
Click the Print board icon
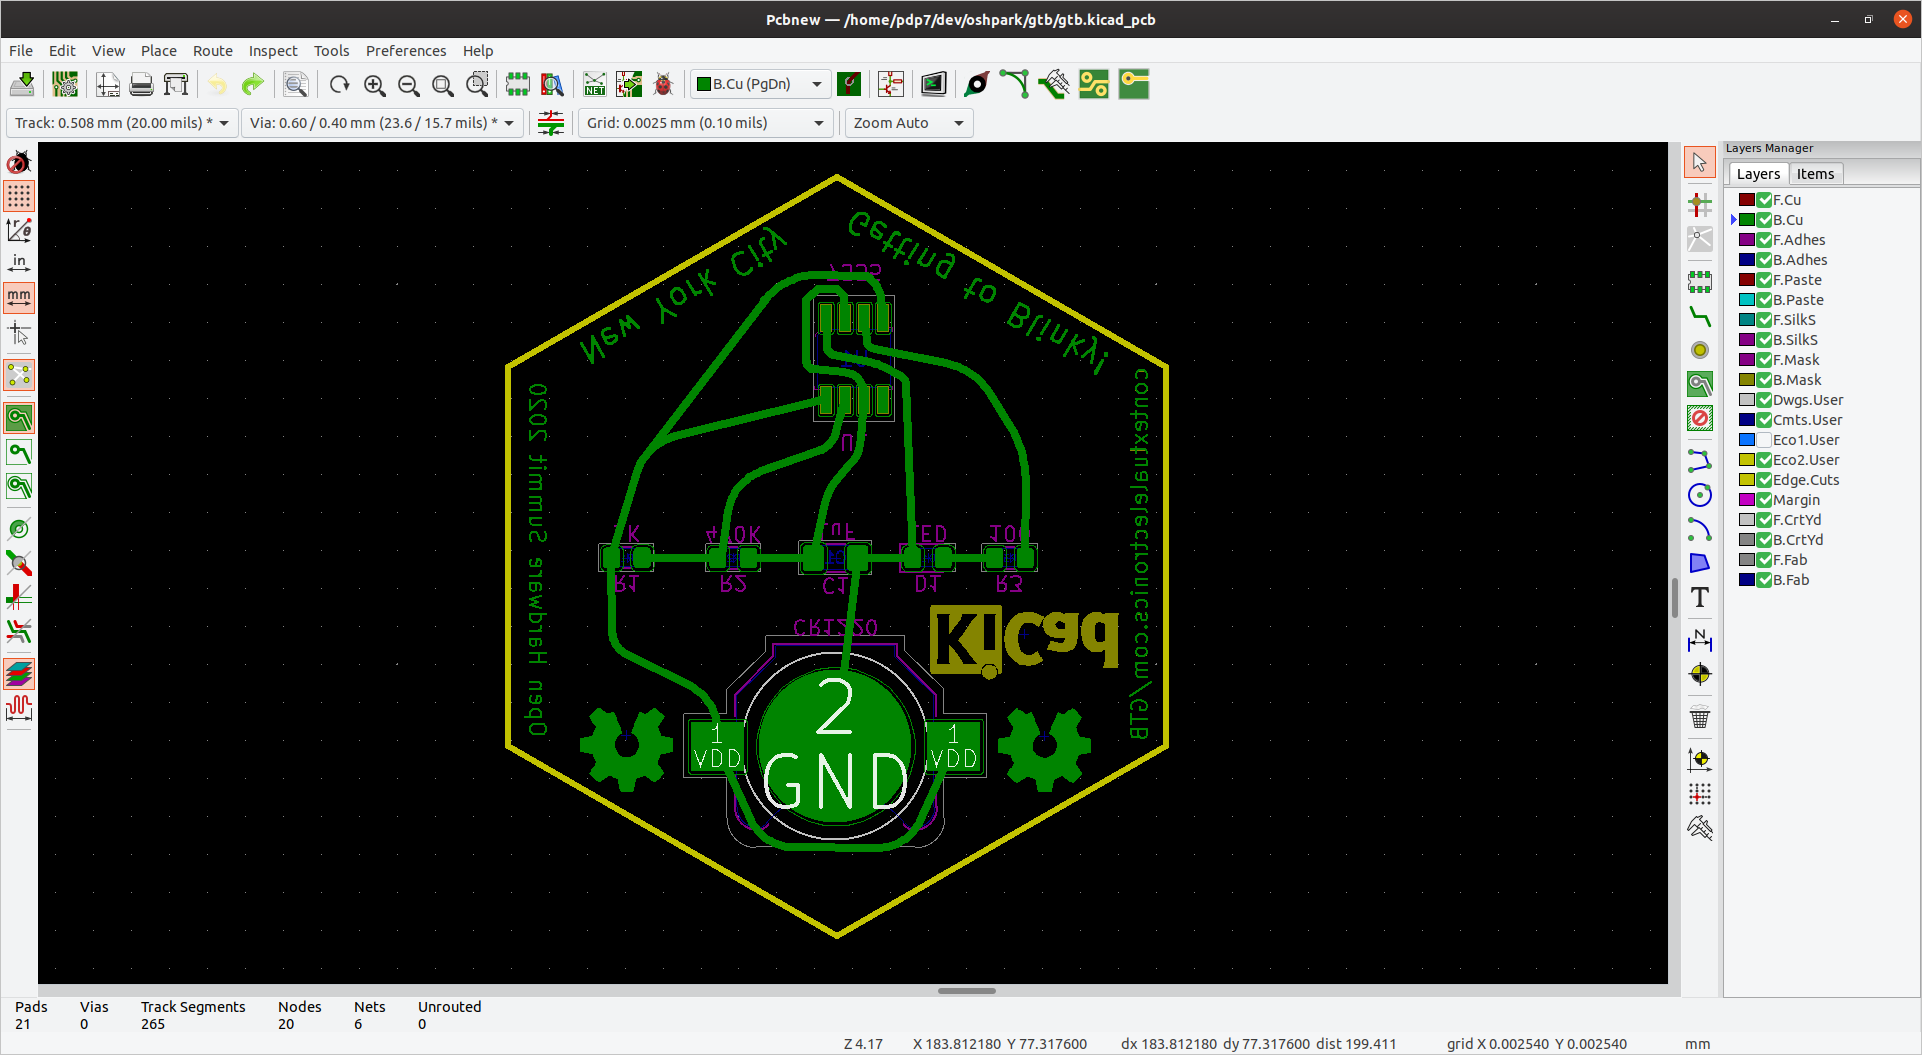pos(142,85)
